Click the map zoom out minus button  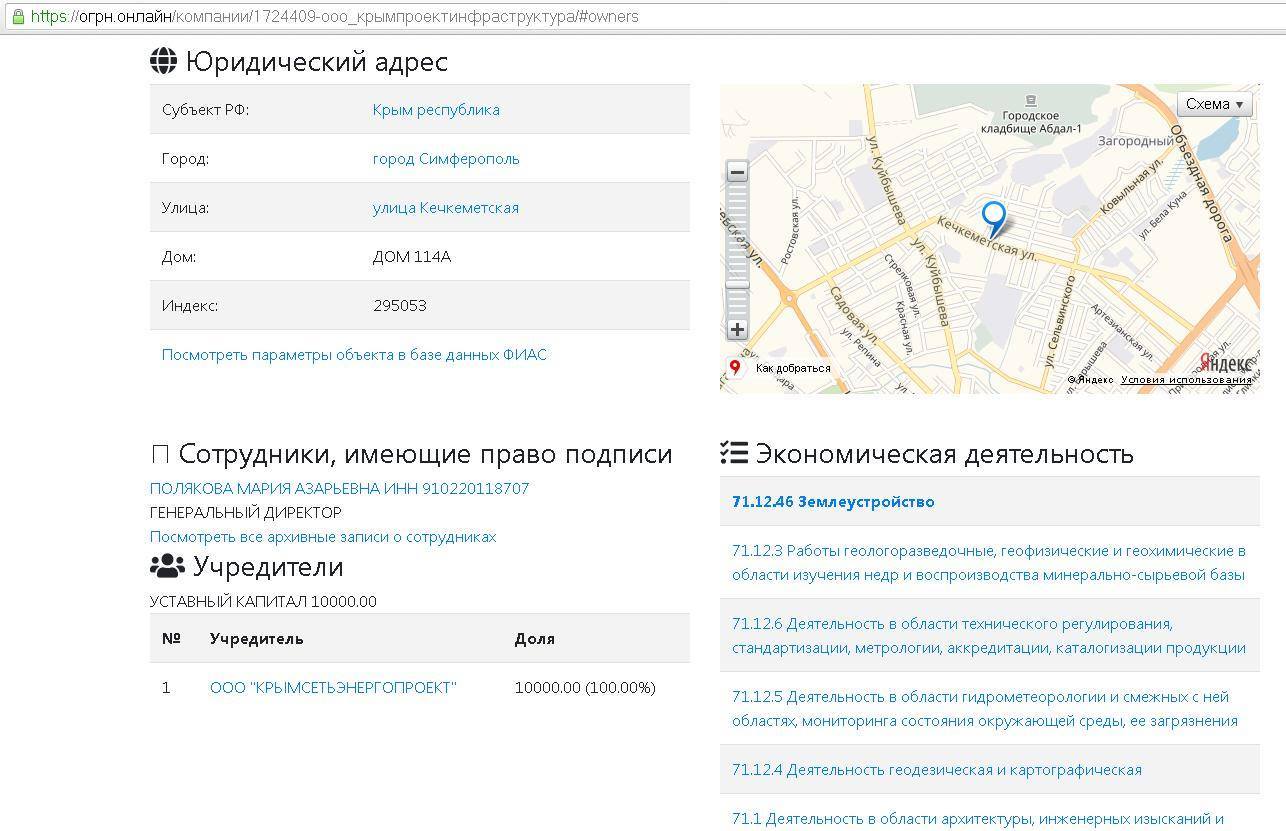pyautogui.click(x=737, y=172)
